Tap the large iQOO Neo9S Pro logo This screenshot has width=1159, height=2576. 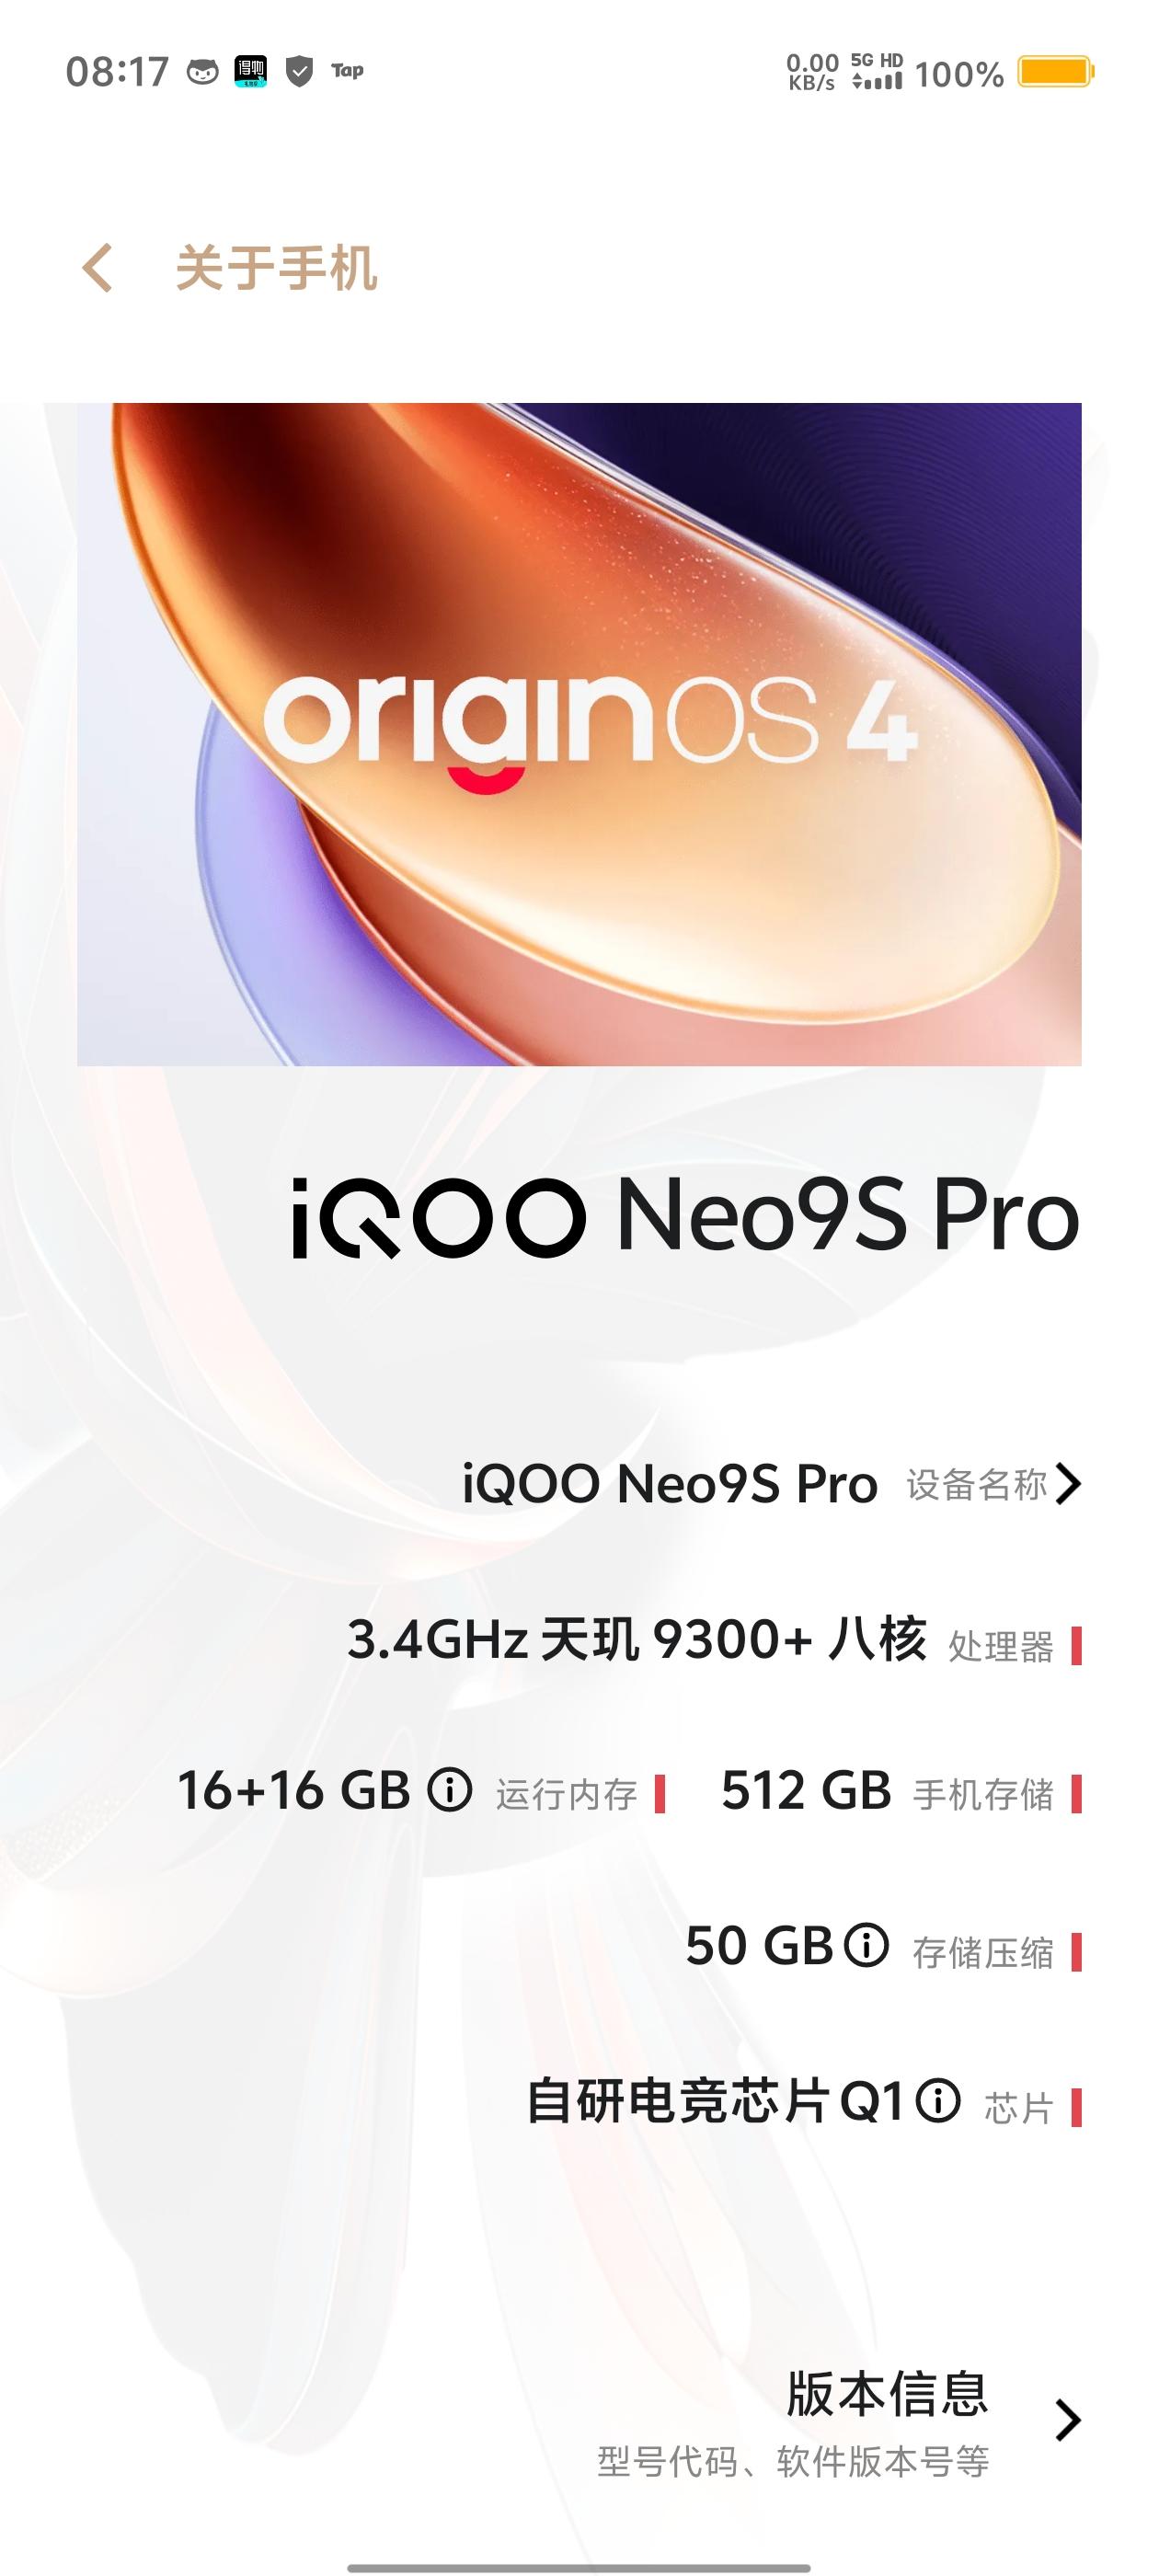pyautogui.click(x=686, y=1216)
